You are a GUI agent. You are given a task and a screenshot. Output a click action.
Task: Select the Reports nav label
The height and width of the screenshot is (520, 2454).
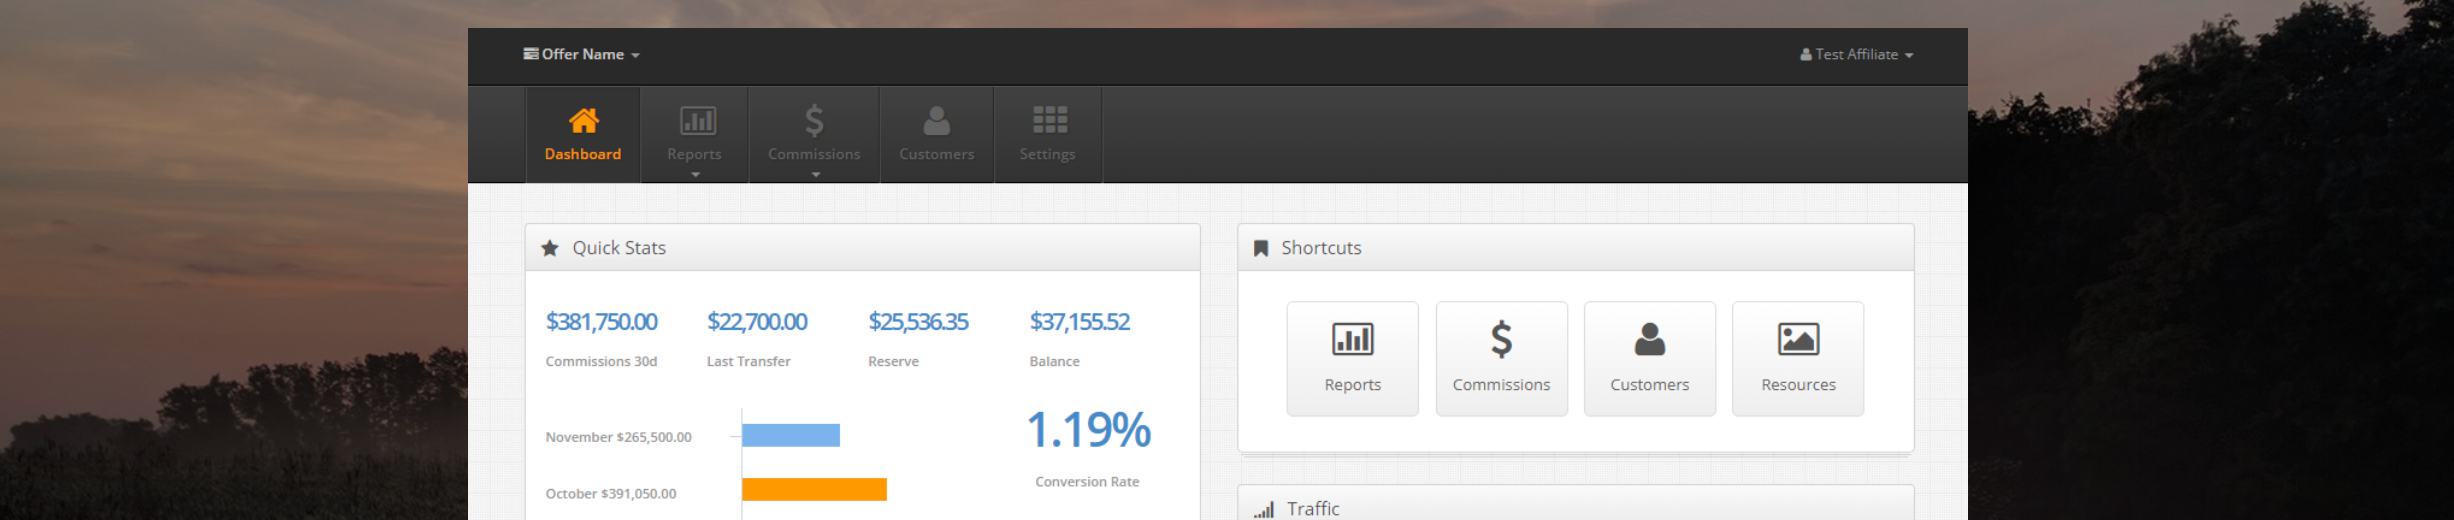click(x=694, y=154)
